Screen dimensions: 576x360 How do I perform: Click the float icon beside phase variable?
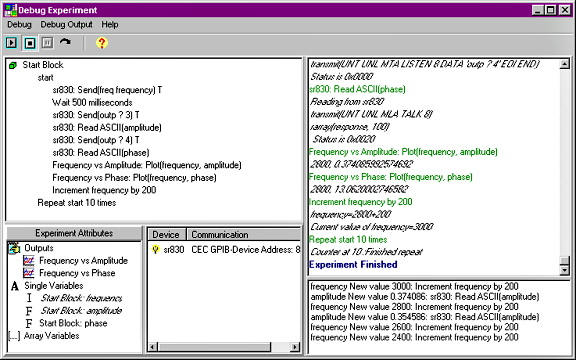29,323
